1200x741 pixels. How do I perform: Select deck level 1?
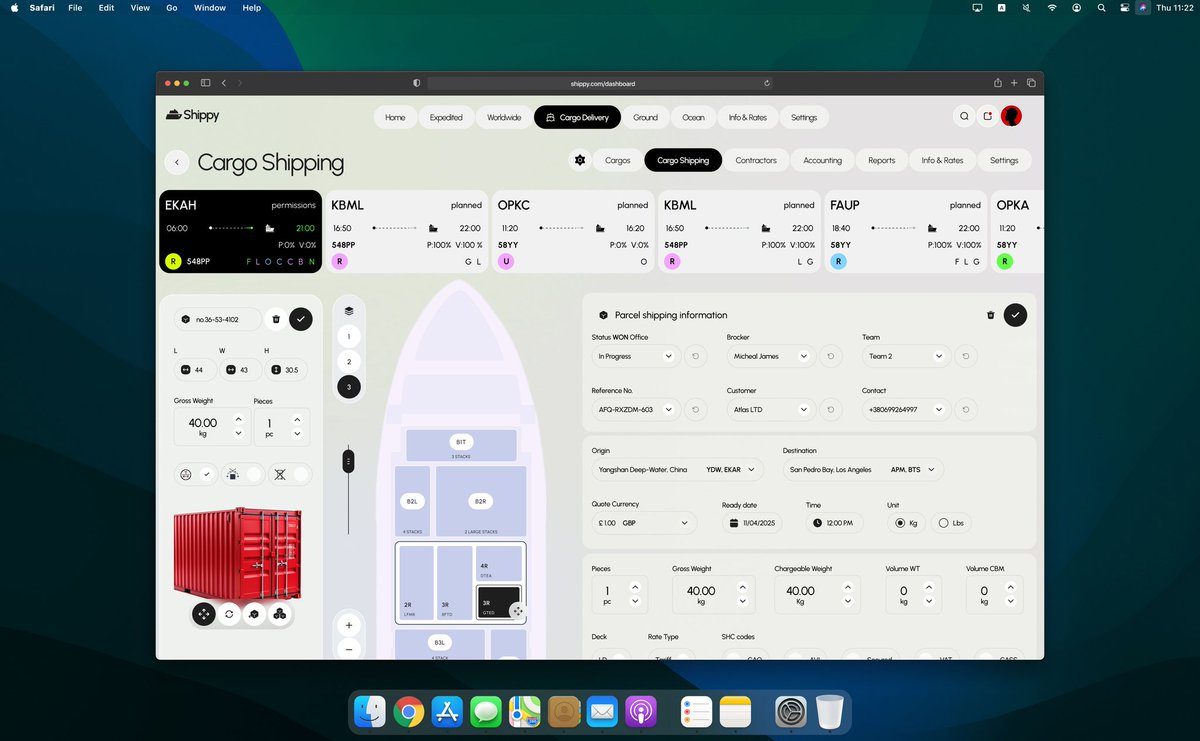[348, 337]
